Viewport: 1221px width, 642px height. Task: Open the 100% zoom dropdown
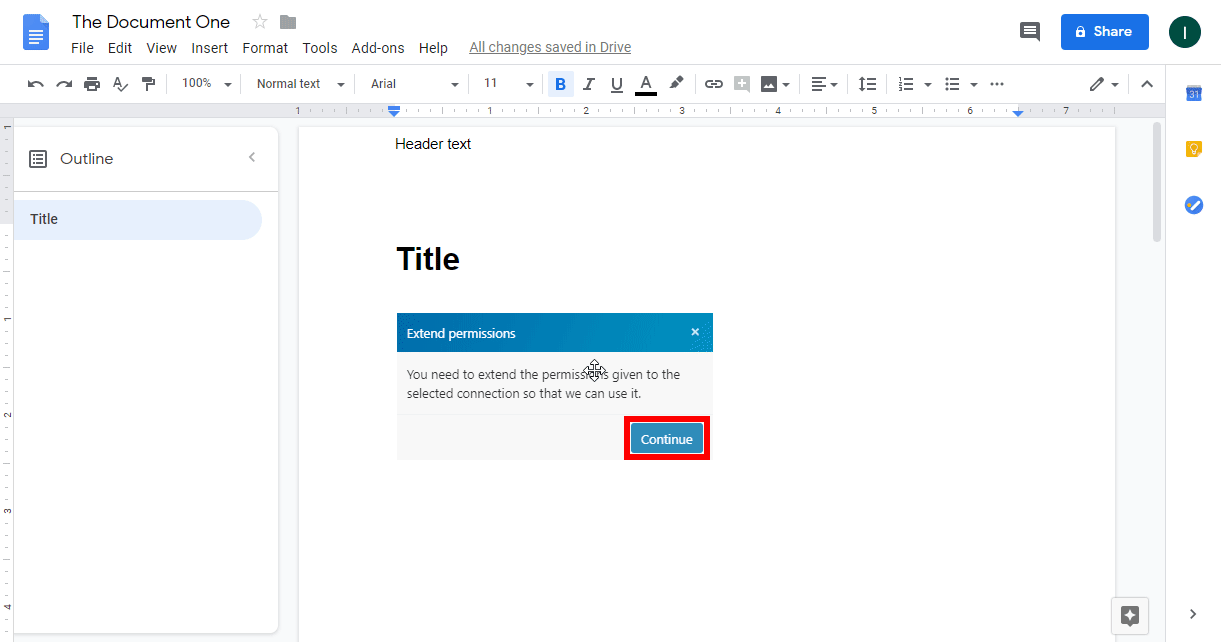pos(206,84)
